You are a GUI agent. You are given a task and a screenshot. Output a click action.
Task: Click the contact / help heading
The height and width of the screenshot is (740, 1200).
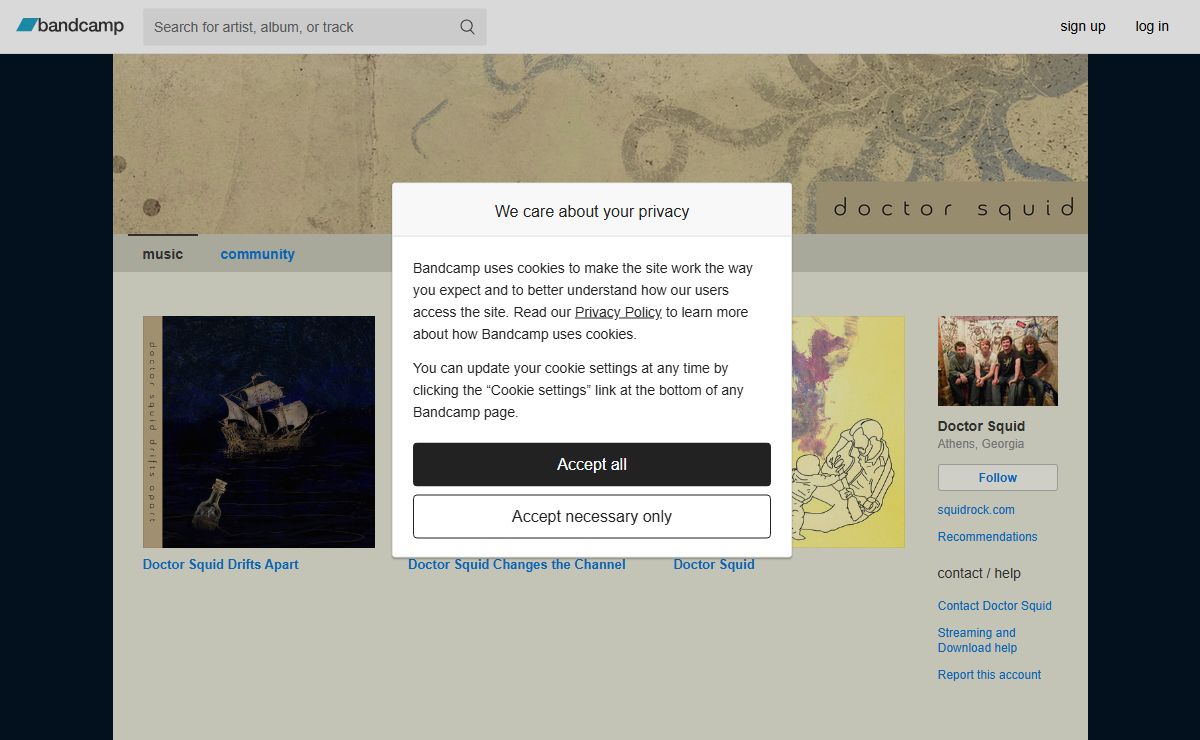coord(979,573)
